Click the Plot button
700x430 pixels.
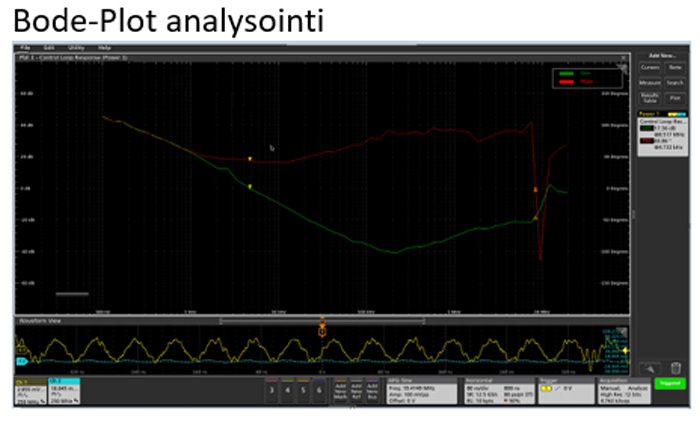(675, 98)
